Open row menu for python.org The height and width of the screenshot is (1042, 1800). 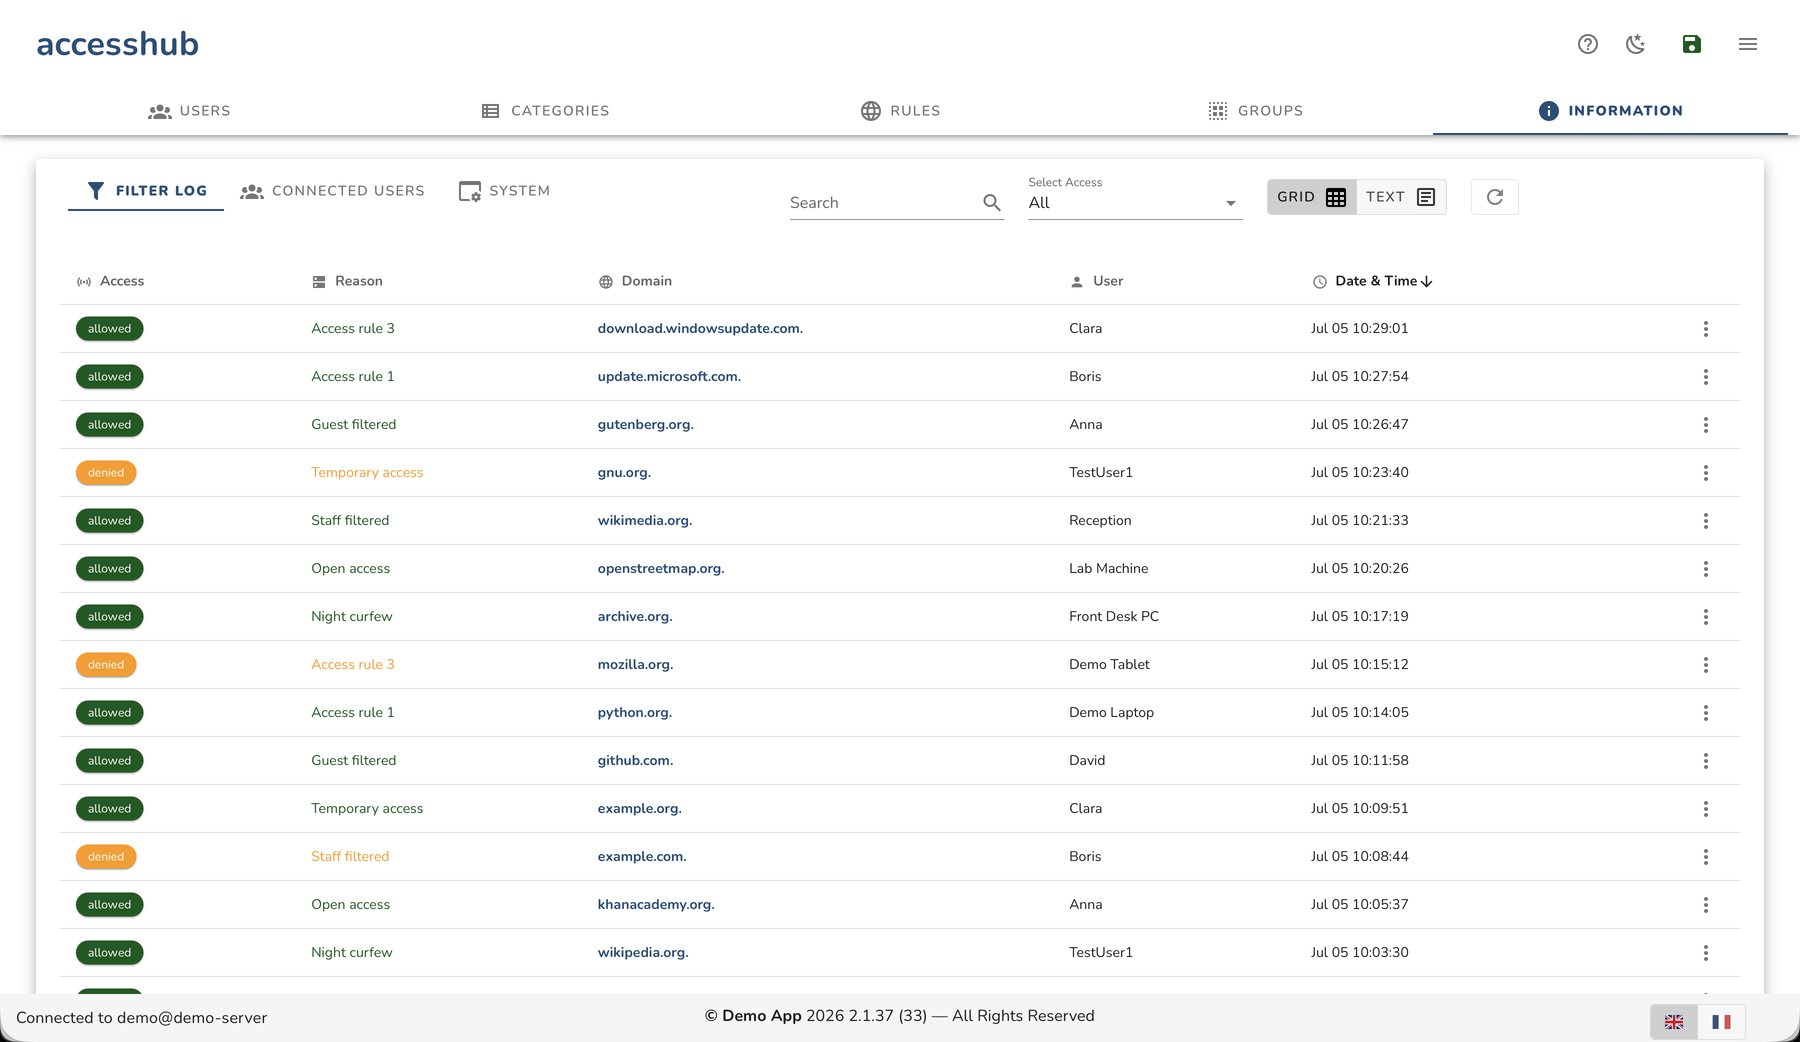1706,713
